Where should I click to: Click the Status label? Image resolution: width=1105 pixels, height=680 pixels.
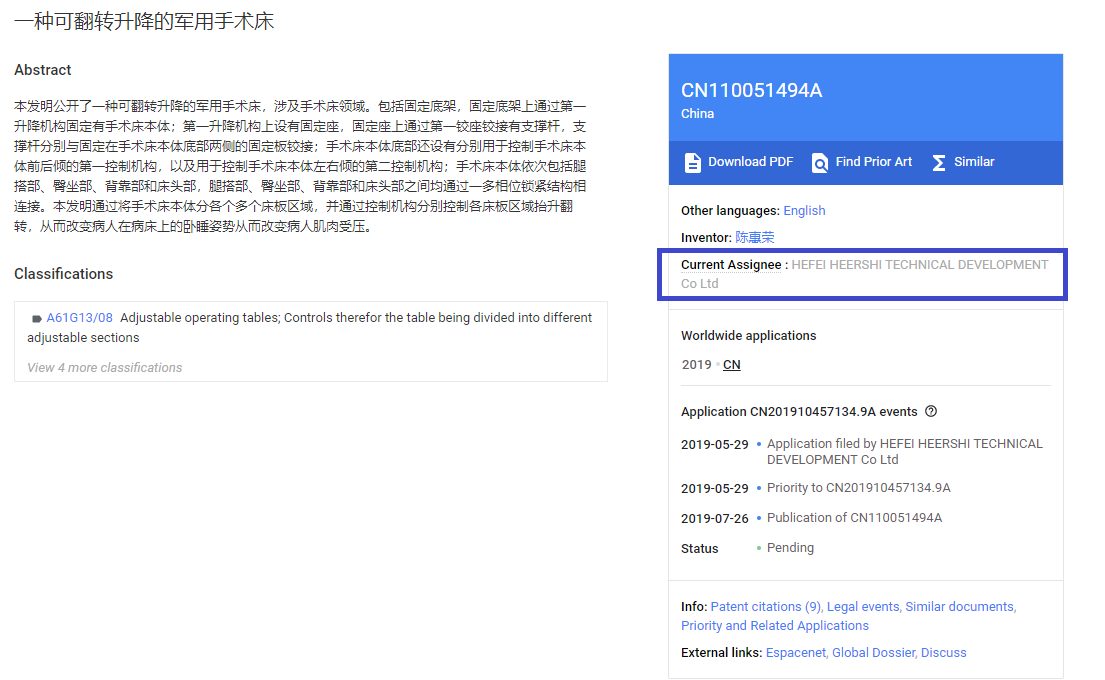pos(699,549)
